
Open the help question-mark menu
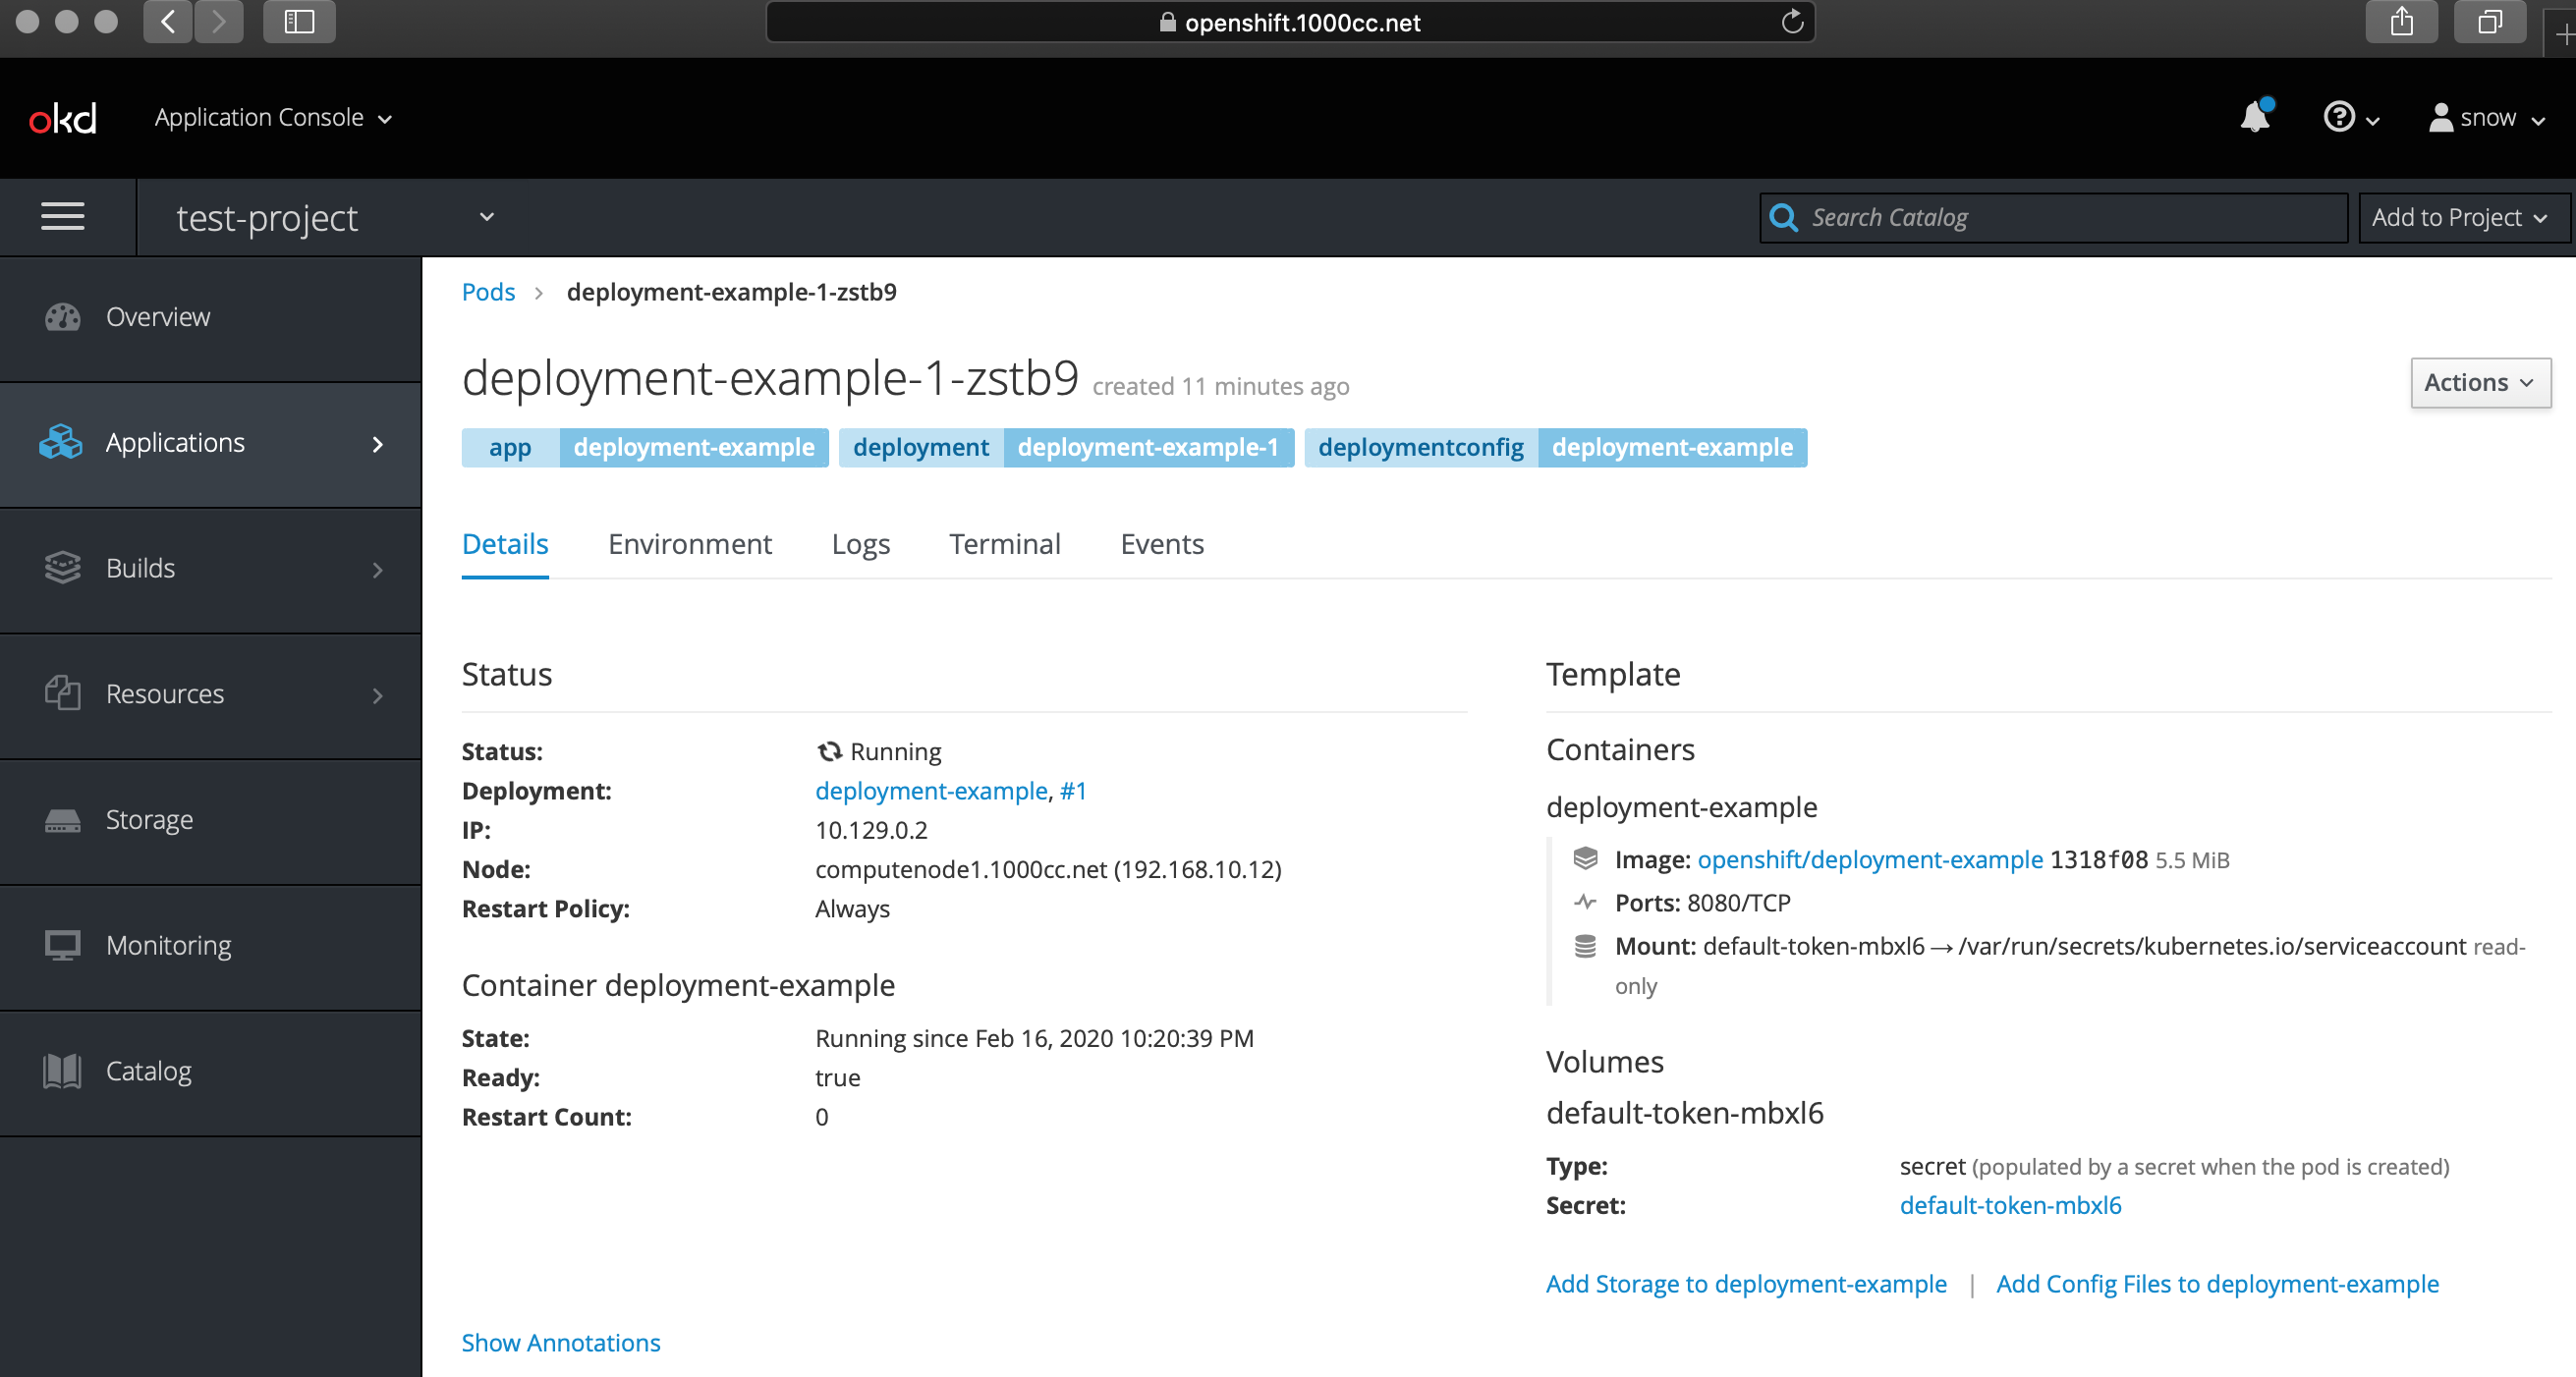tap(2350, 117)
